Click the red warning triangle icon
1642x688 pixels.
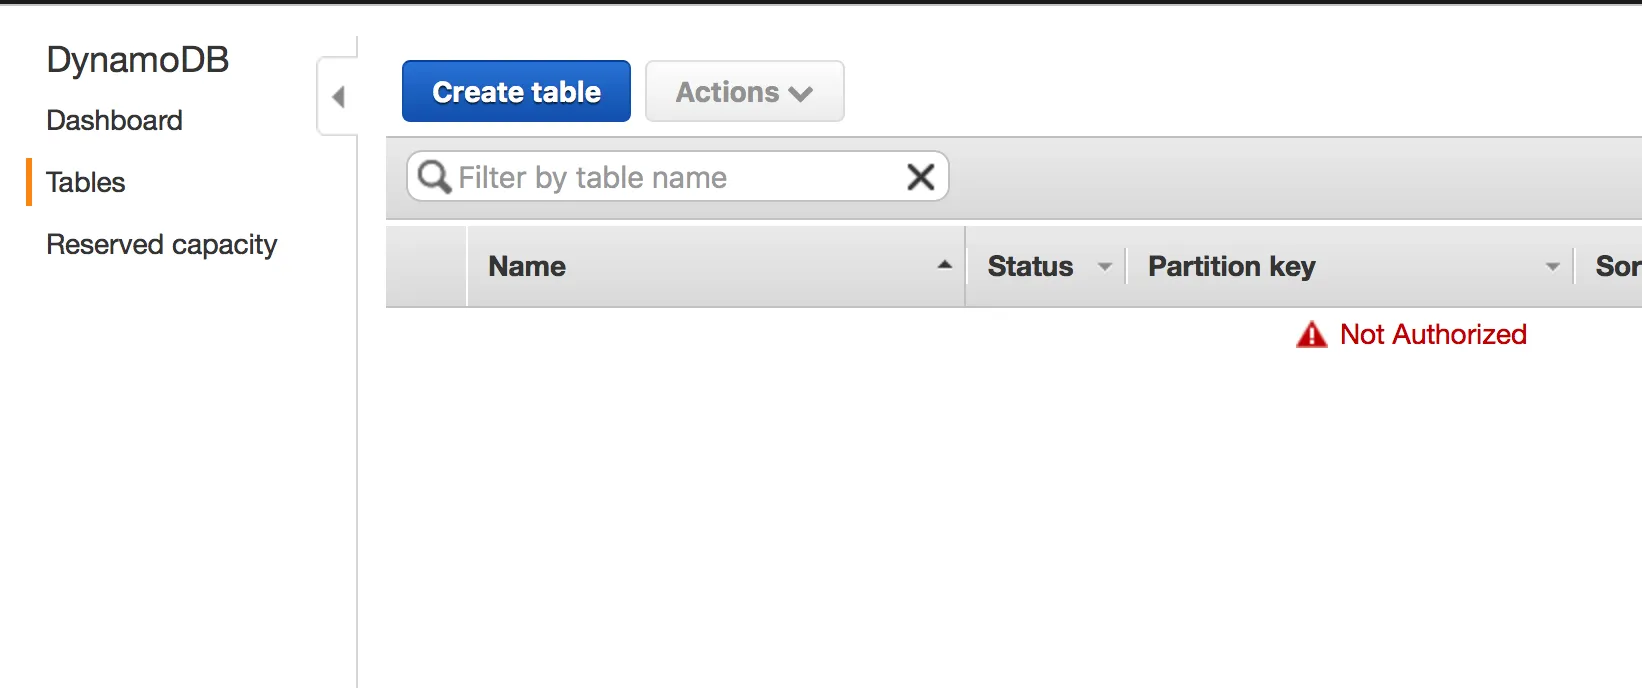1311,335
